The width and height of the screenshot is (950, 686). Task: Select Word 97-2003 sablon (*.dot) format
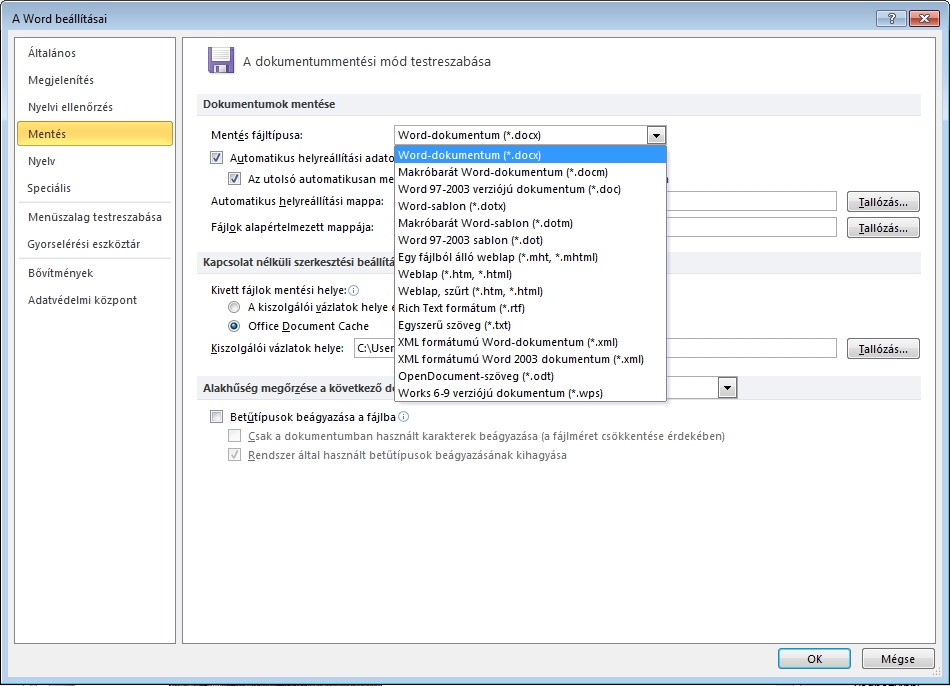(x=530, y=240)
